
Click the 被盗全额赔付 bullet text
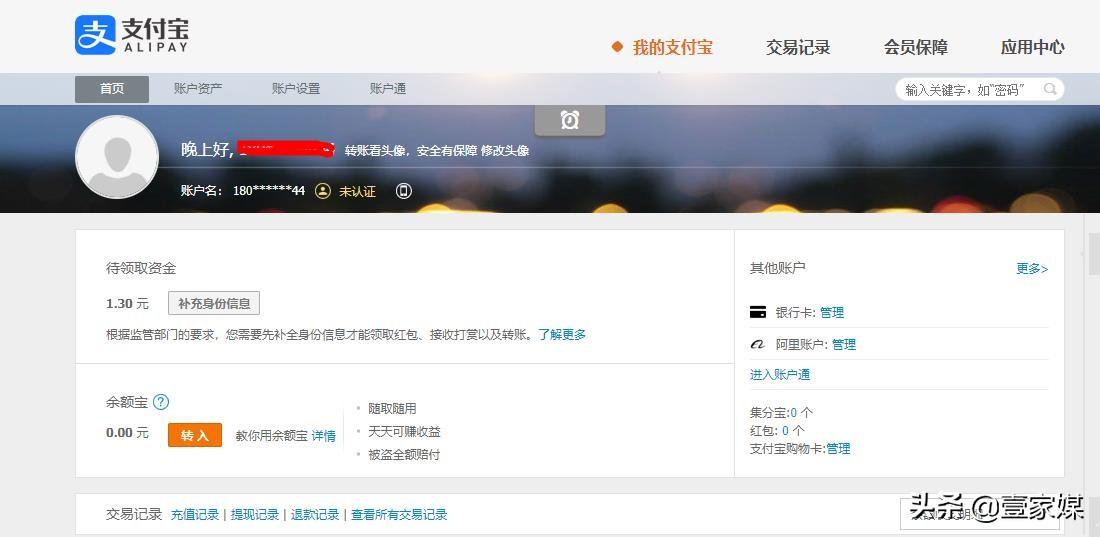[x=404, y=455]
